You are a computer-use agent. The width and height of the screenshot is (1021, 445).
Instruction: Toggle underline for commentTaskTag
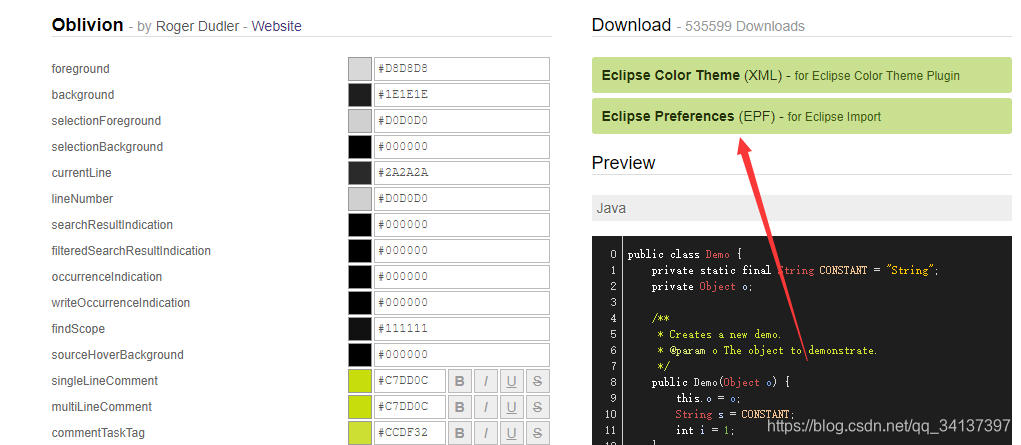(x=511, y=433)
